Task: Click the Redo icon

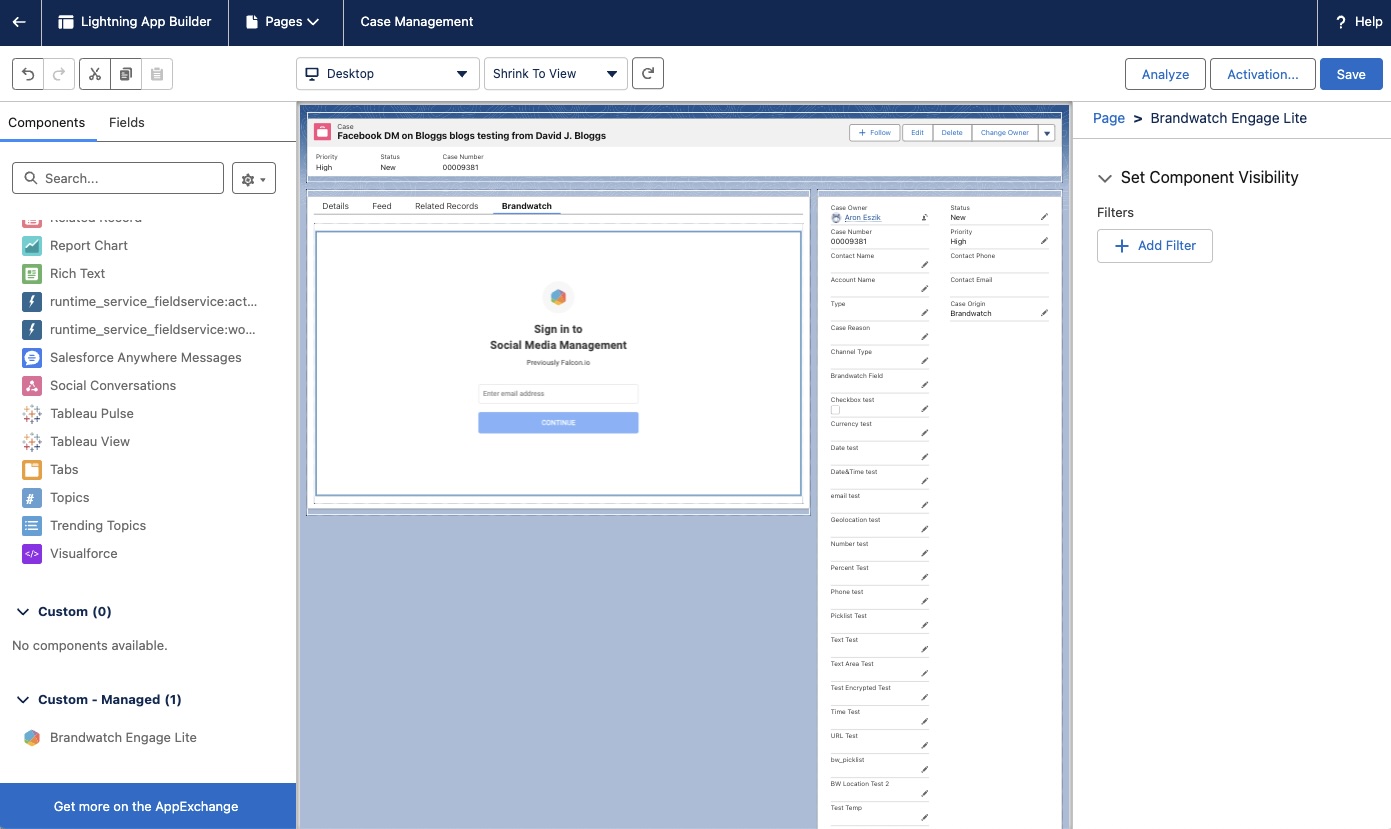Action: tap(60, 74)
